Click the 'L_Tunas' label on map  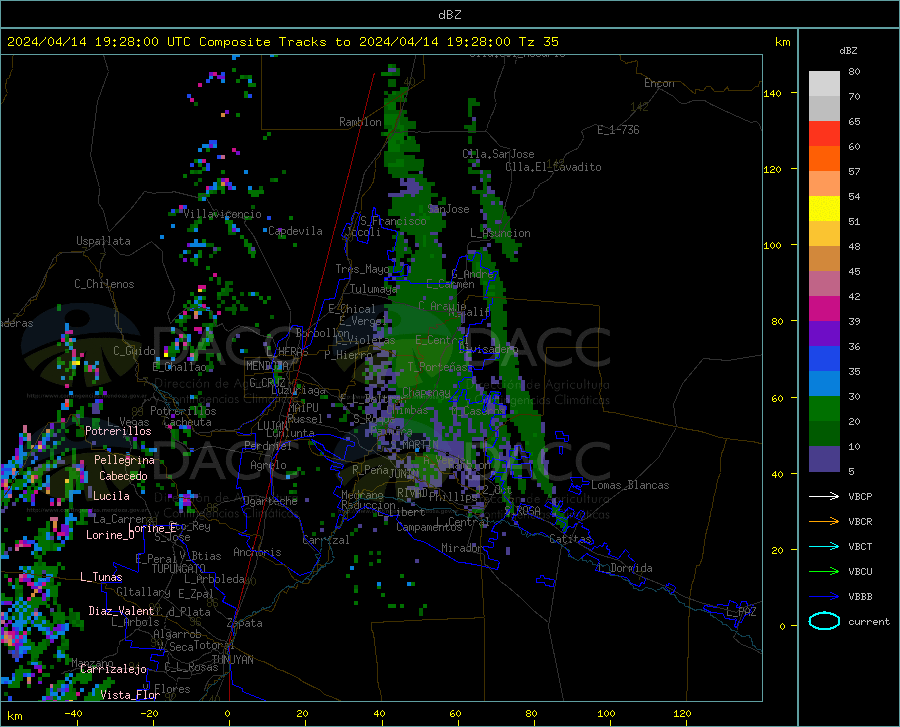[101, 577]
